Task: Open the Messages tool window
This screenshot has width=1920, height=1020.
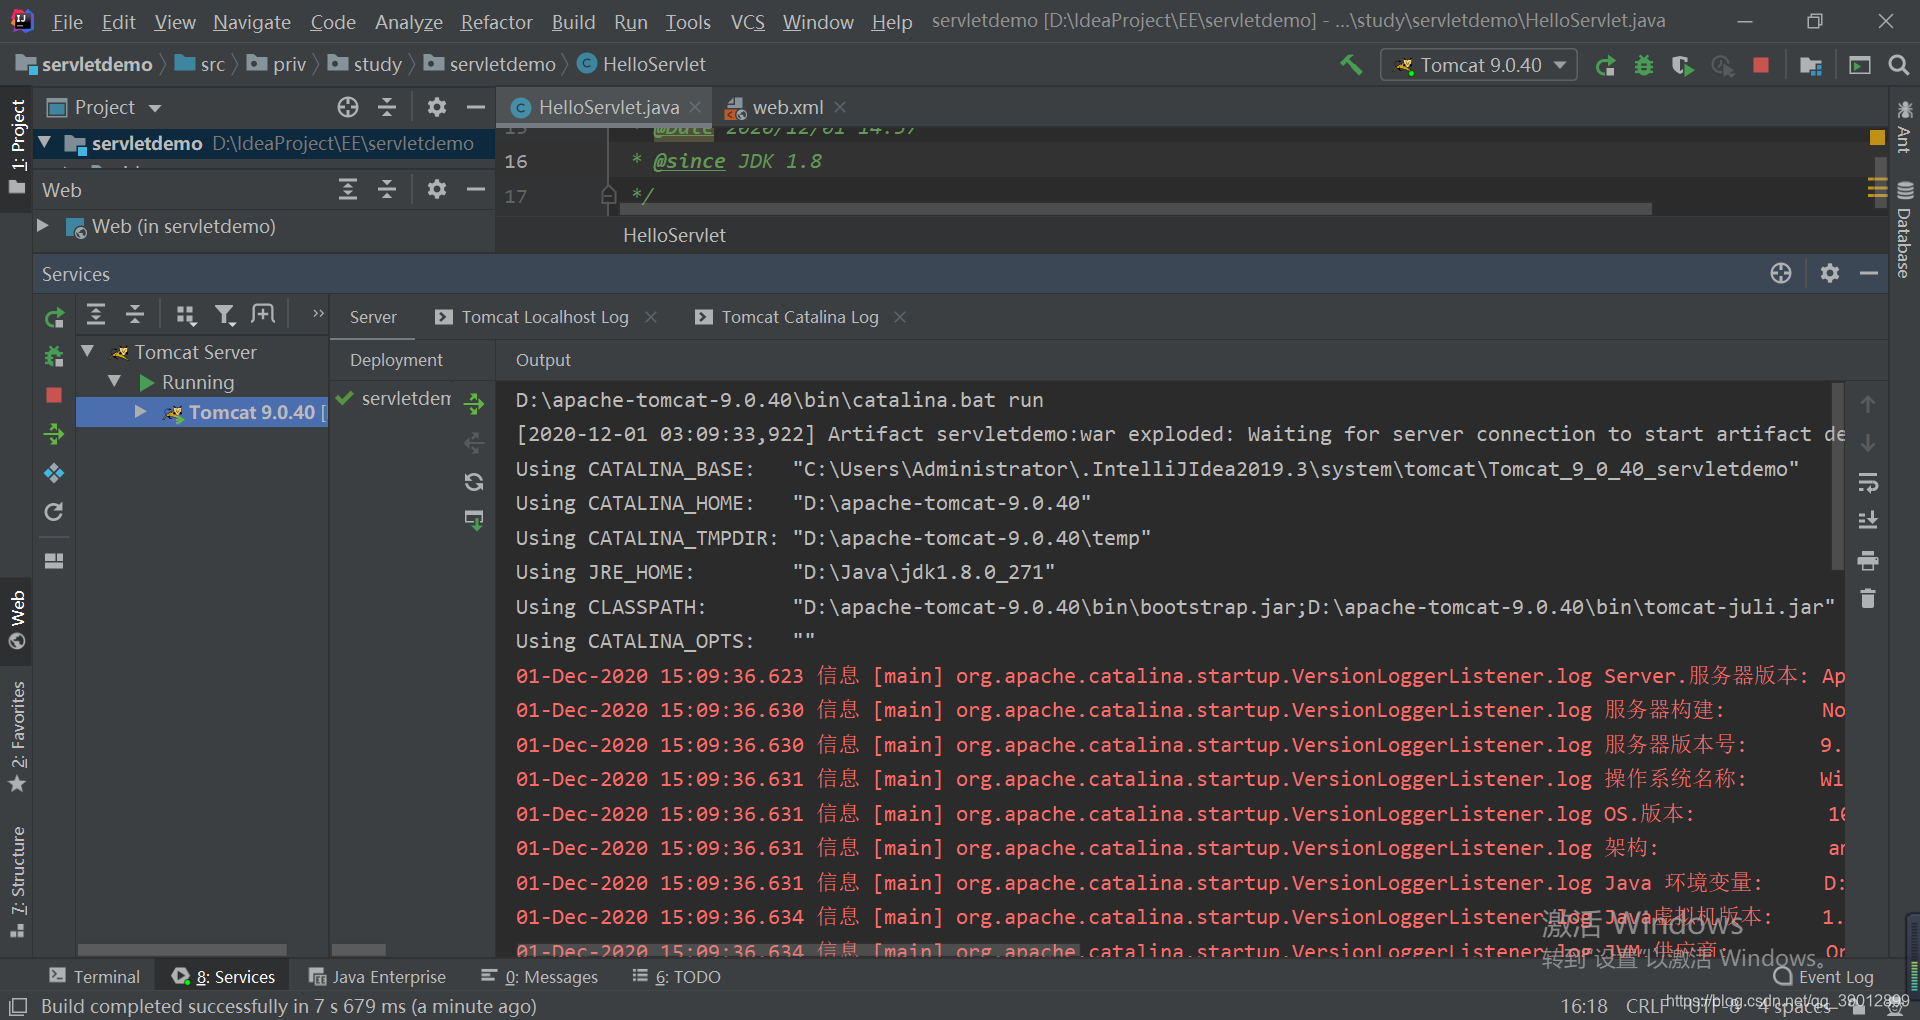Action: tap(539, 977)
